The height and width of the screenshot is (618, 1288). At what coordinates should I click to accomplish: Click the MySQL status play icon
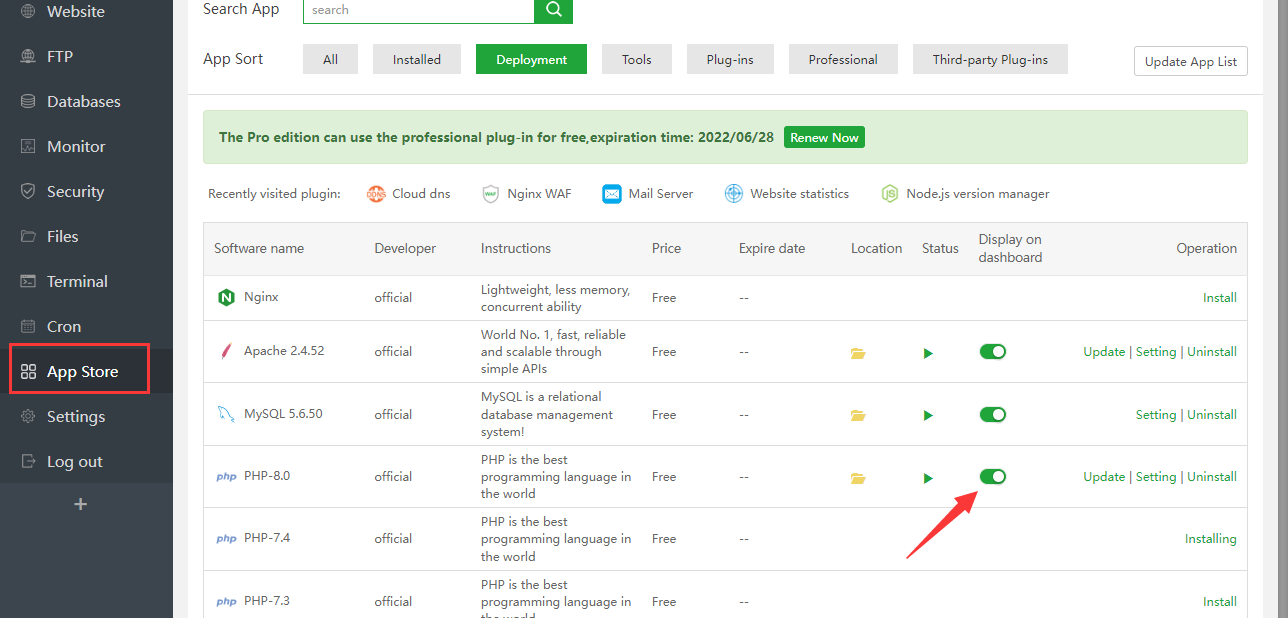(x=928, y=415)
